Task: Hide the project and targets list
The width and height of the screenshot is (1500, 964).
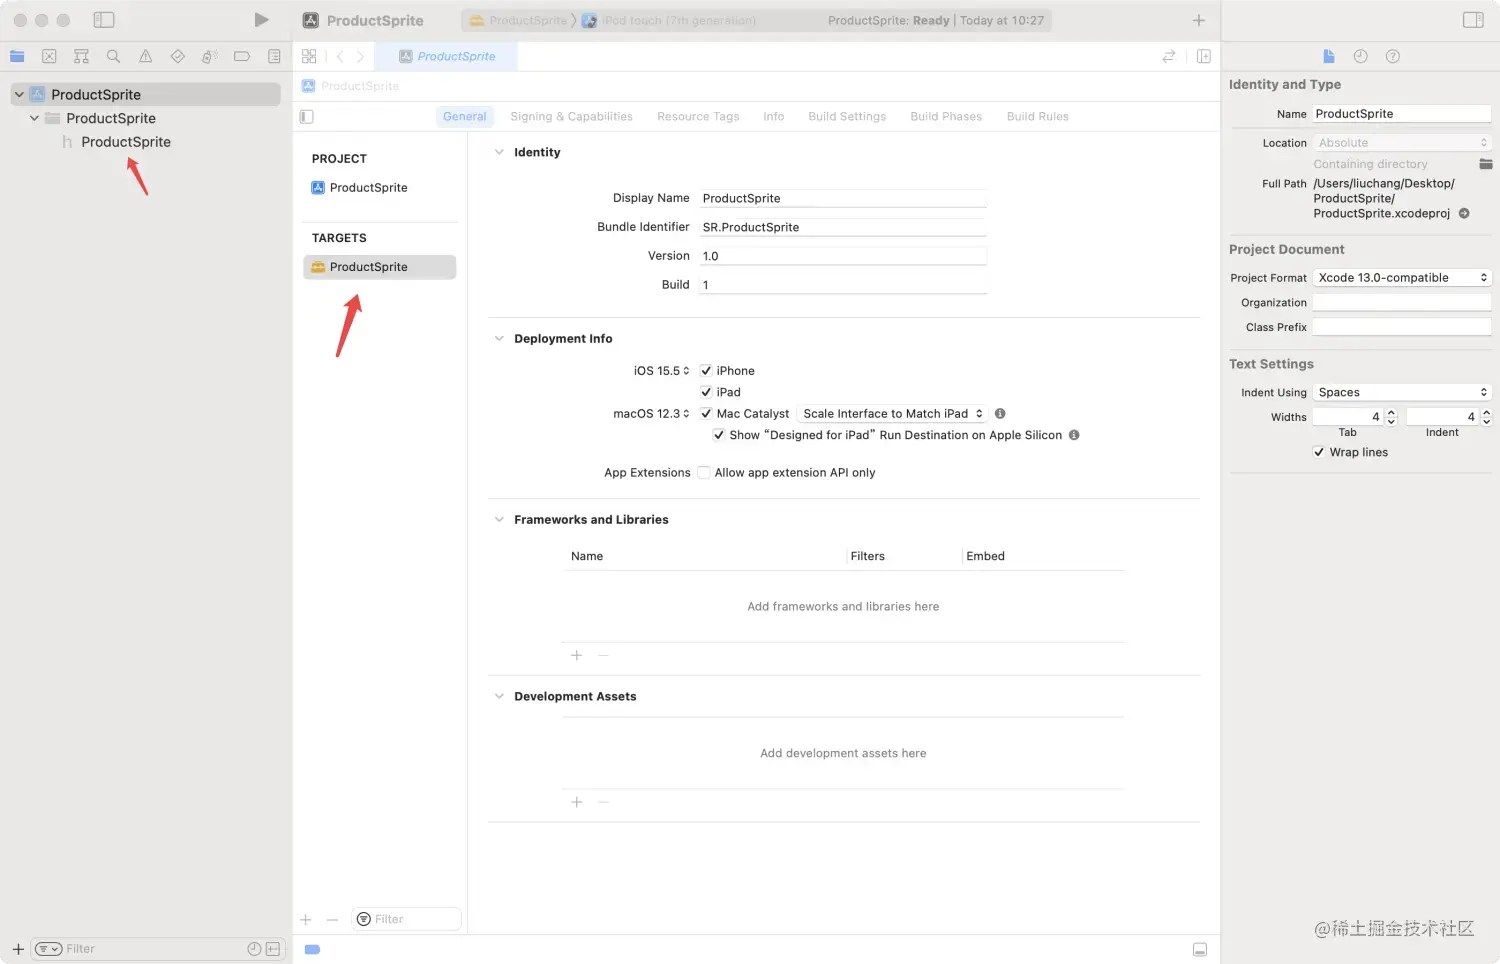Action: (x=307, y=117)
